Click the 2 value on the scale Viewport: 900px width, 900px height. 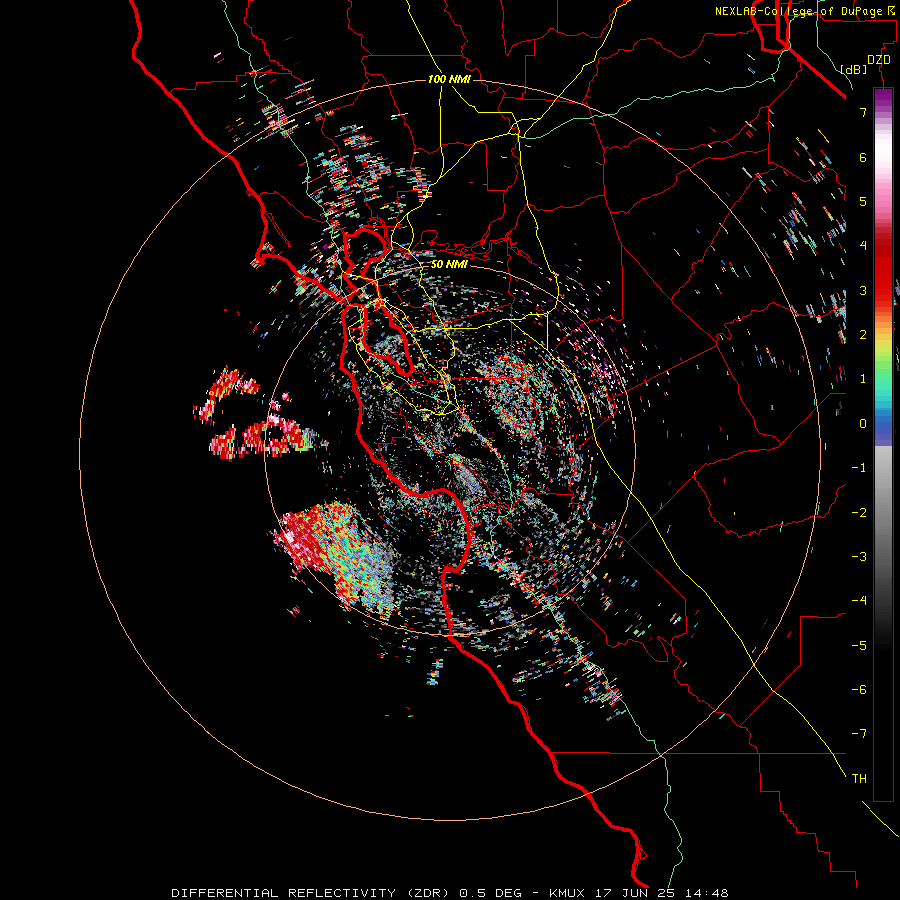tap(863, 335)
